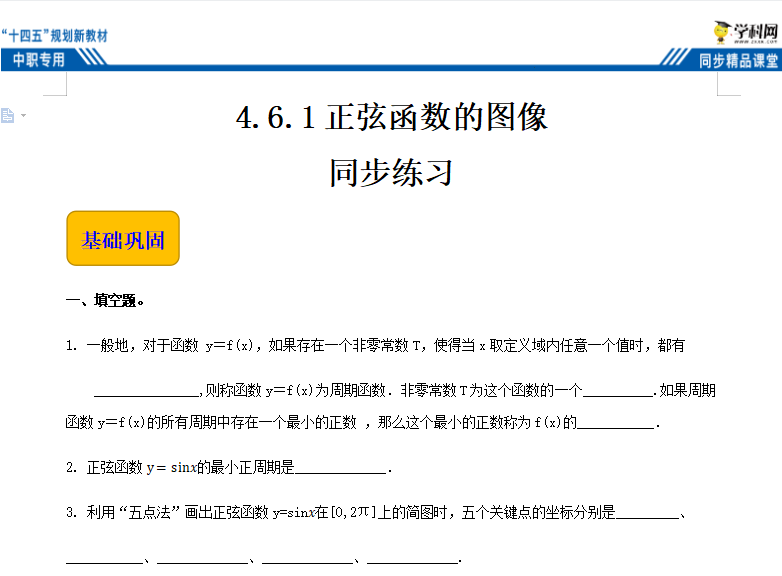This screenshot has width=782, height=576.
Task: Click the blank after 这个函数的一个
Action: pyautogui.click(x=617, y=391)
